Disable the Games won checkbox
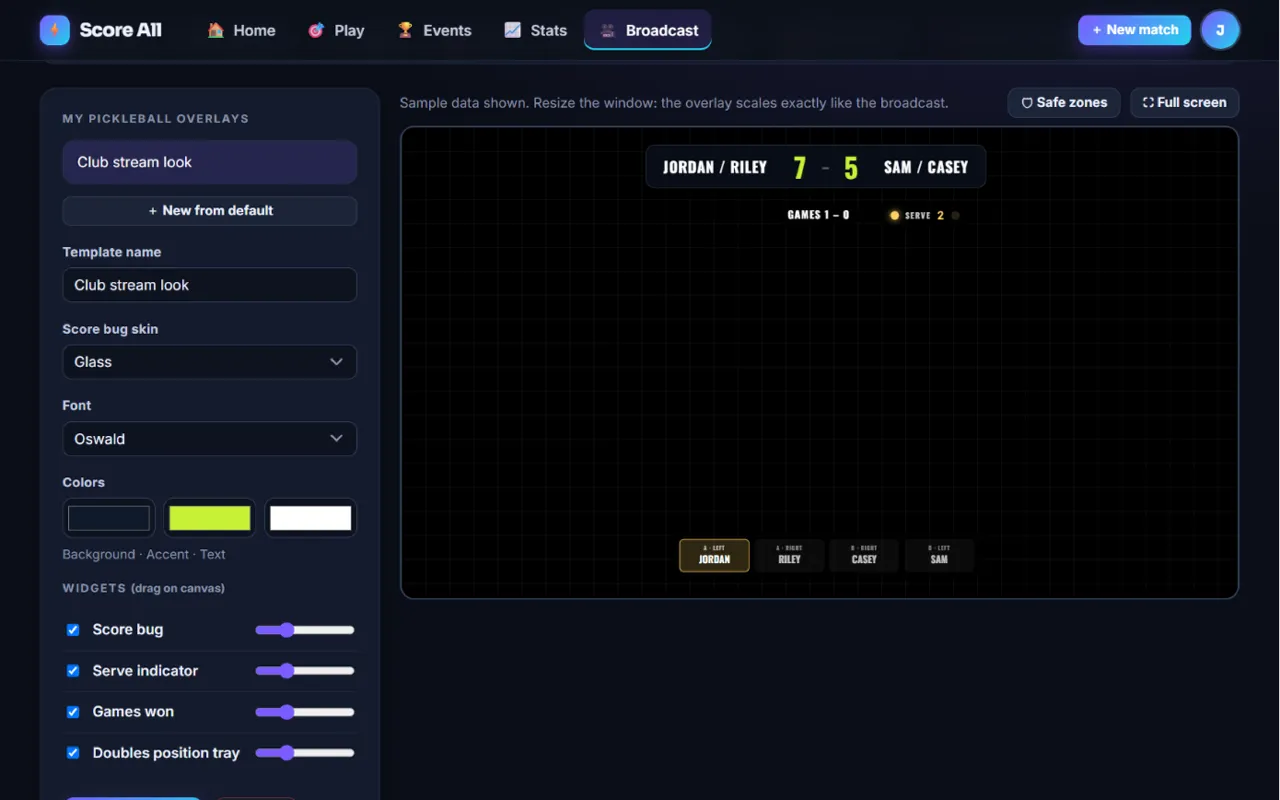The image size is (1280, 800). tap(73, 712)
